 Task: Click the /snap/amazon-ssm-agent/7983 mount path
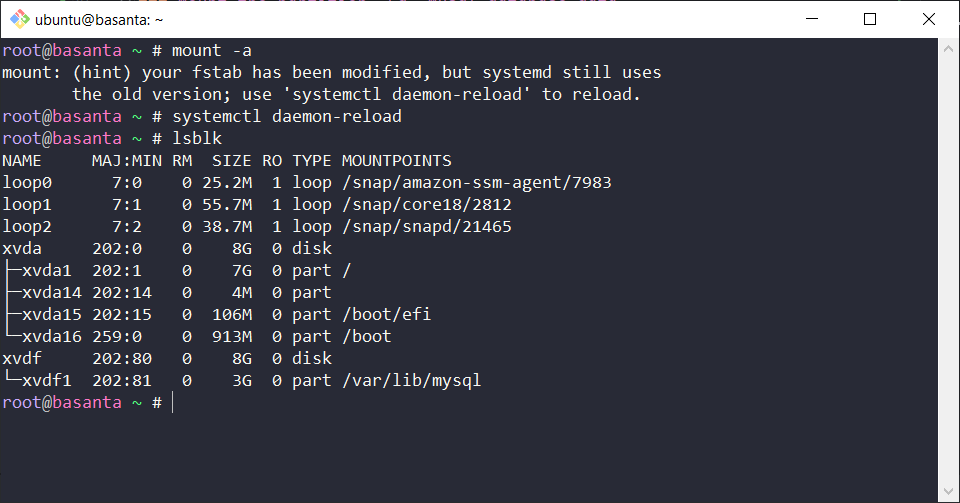[x=476, y=182]
